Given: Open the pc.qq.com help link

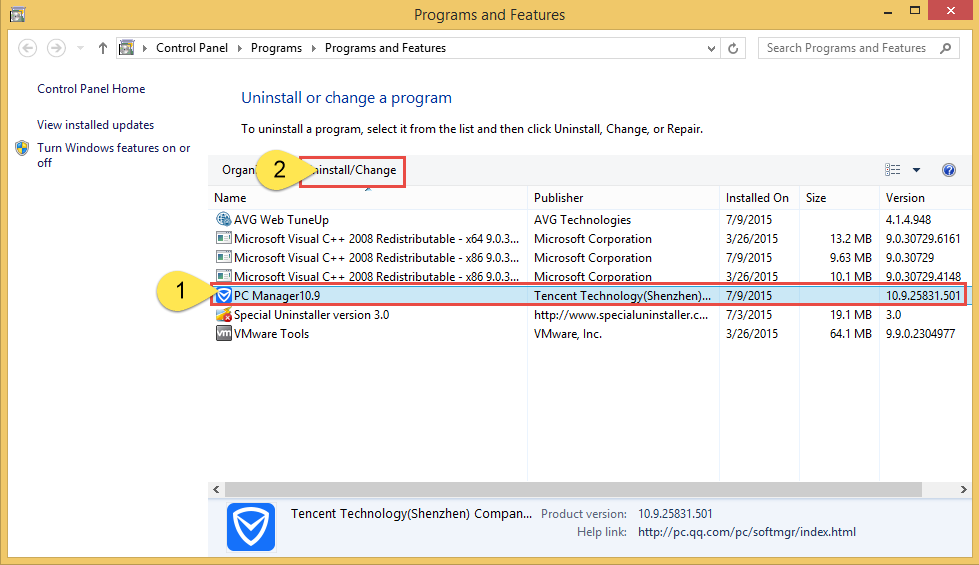Looking at the screenshot, I should 747,532.
